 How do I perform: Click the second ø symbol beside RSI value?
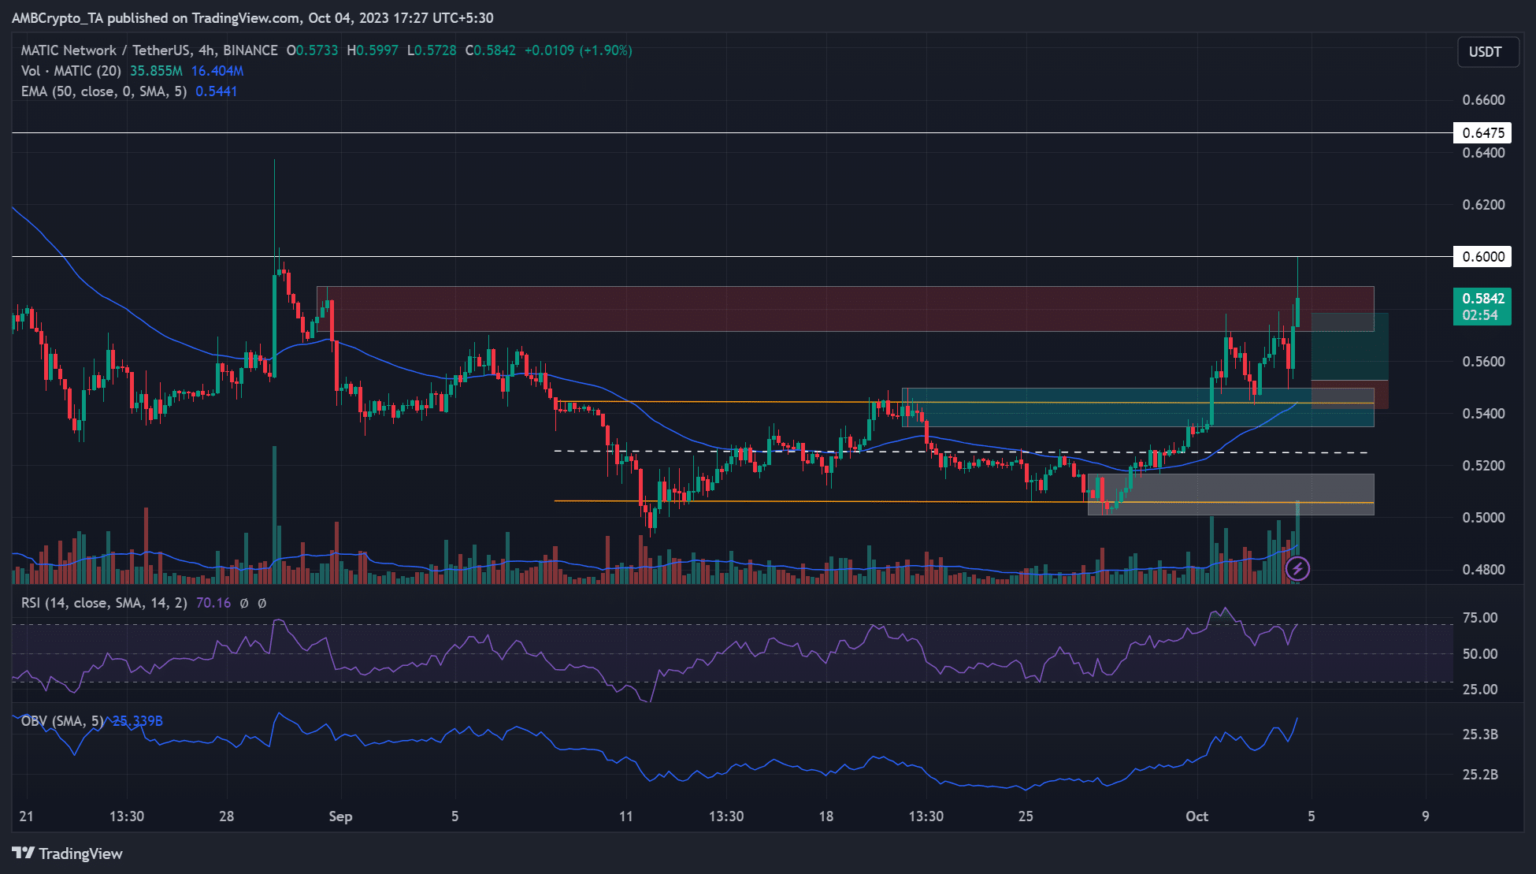pyautogui.click(x=262, y=603)
